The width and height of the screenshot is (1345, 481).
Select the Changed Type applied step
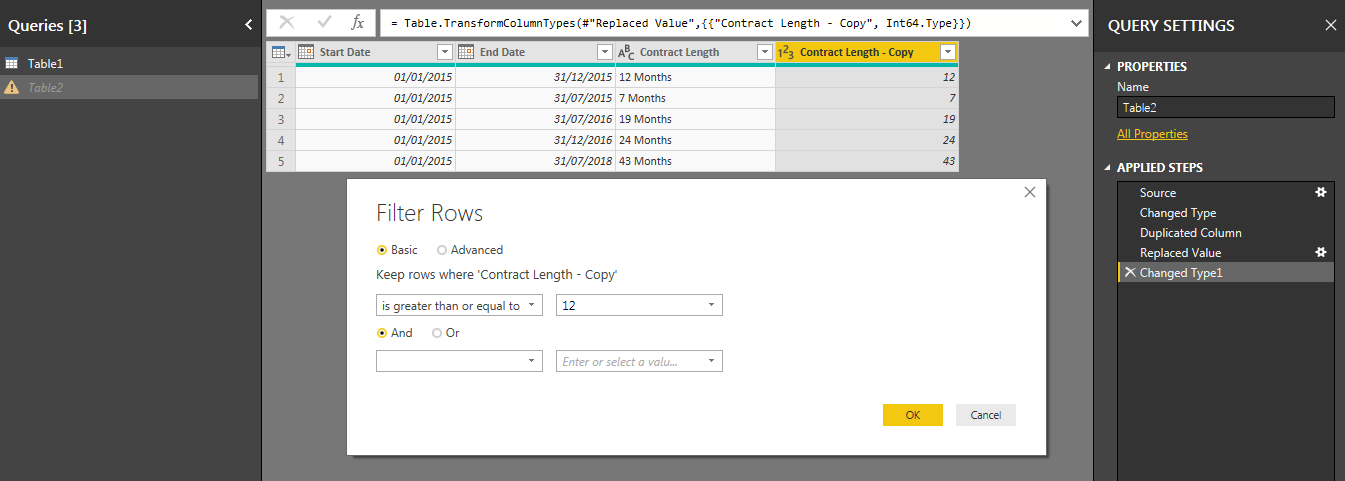coord(1225,213)
